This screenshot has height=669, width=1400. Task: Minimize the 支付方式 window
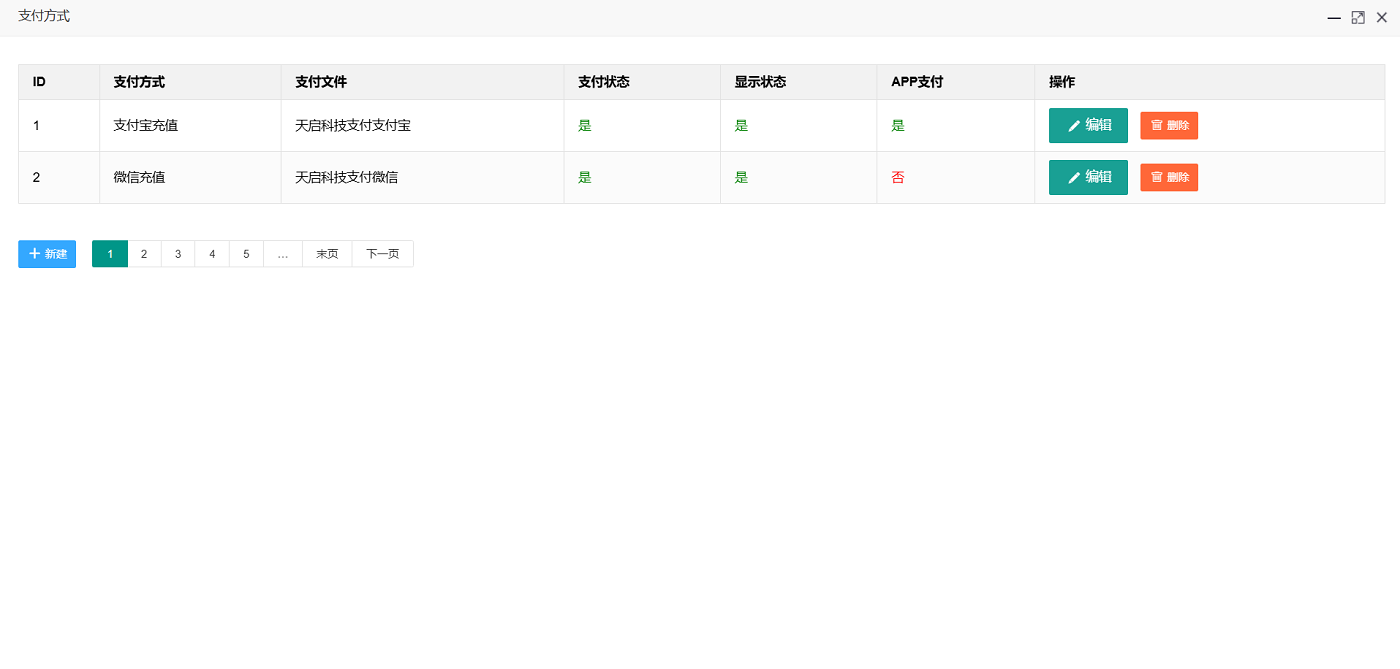[x=1334, y=18]
